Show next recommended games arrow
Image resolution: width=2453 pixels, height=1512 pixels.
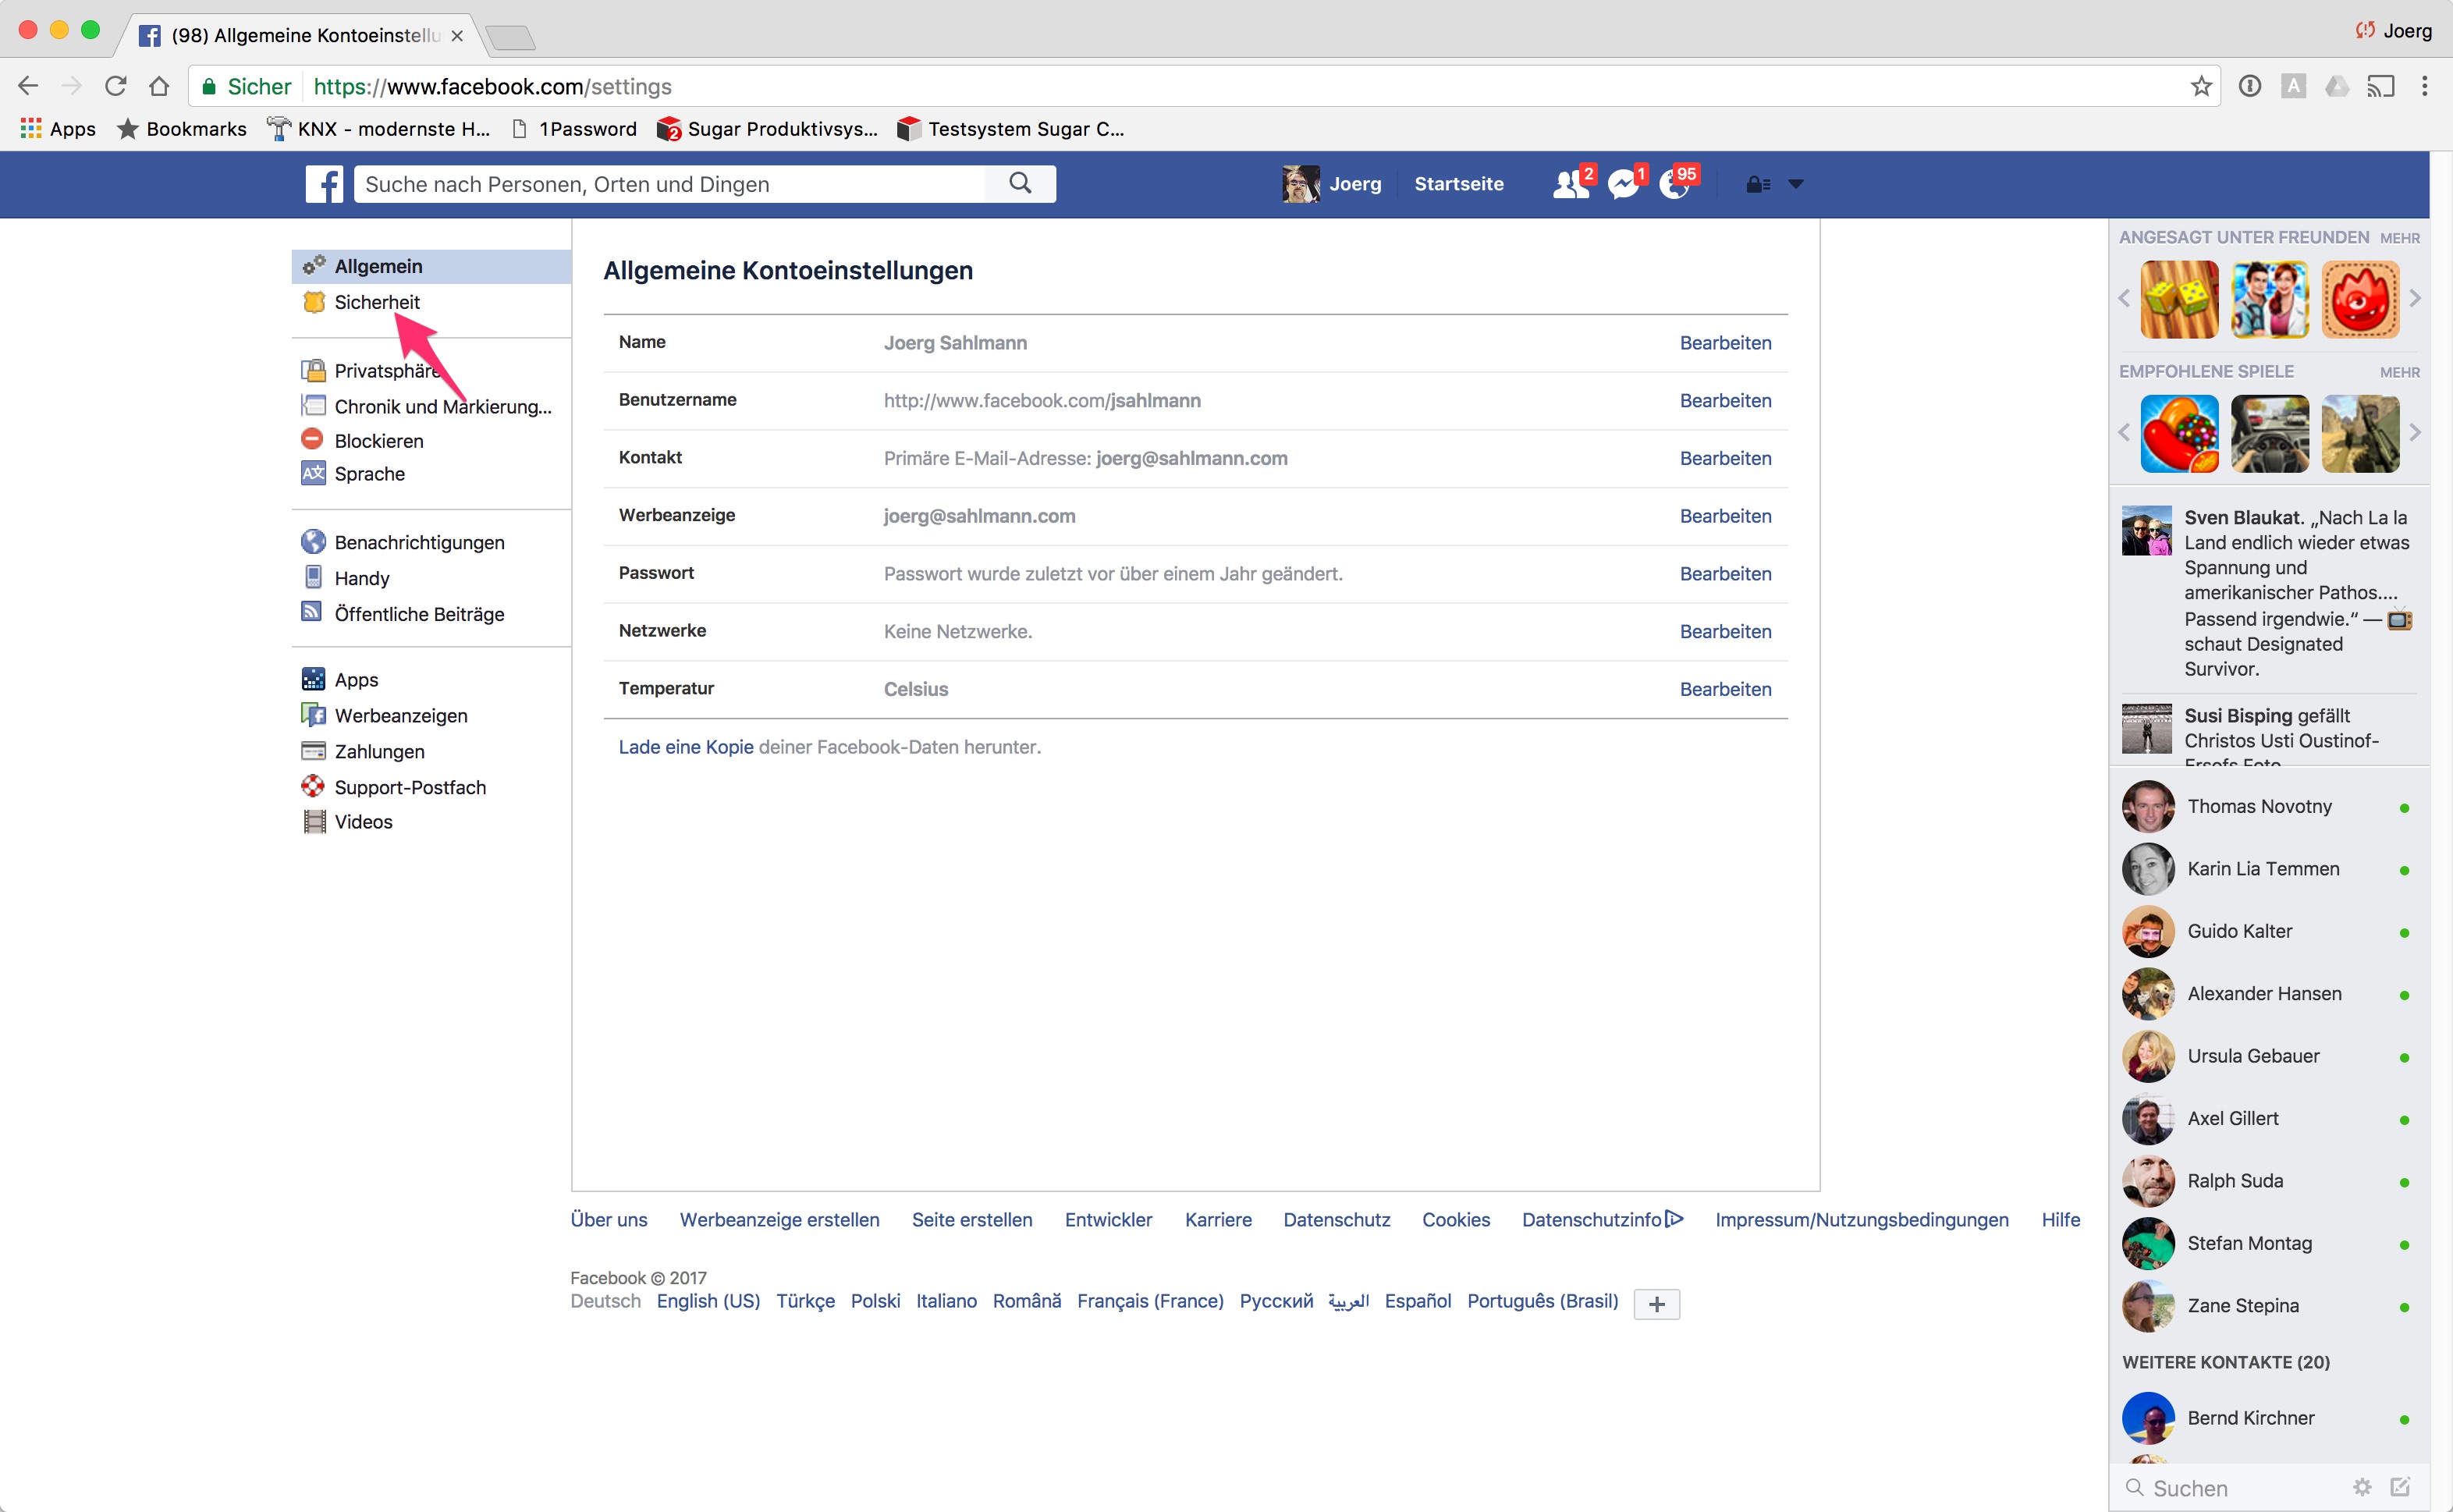[2415, 432]
